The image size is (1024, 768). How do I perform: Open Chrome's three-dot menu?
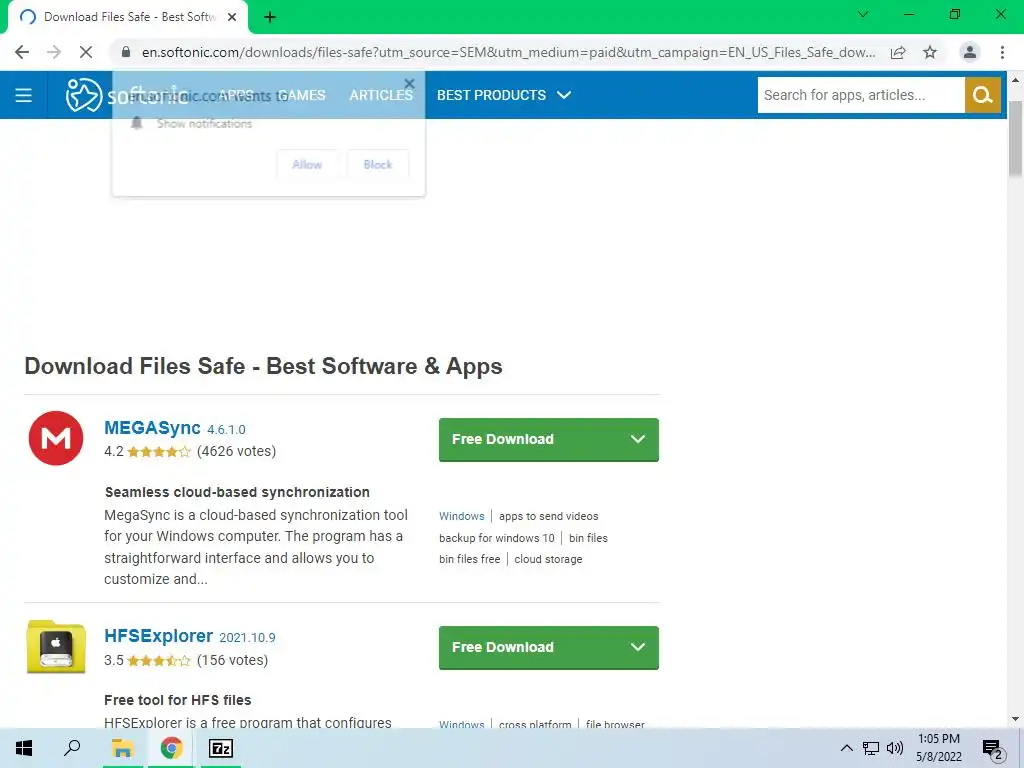(1002, 52)
